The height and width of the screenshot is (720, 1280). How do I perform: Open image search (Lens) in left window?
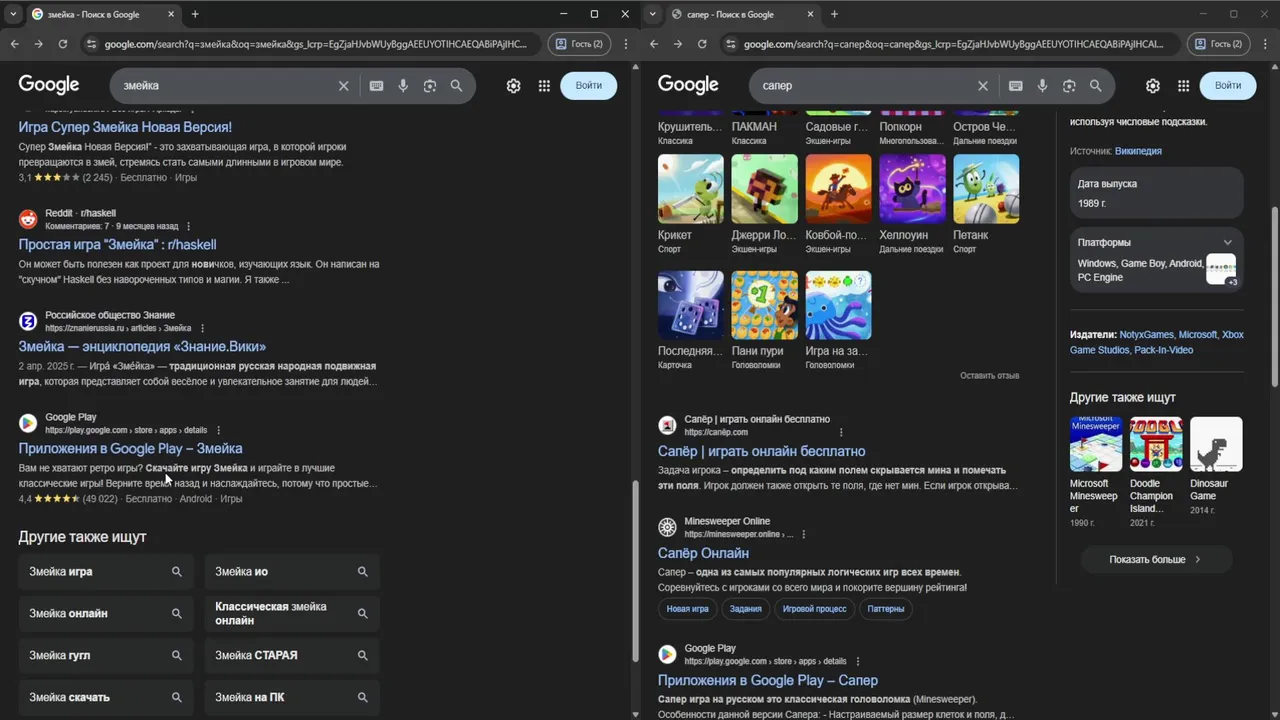pyautogui.click(x=430, y=86)
